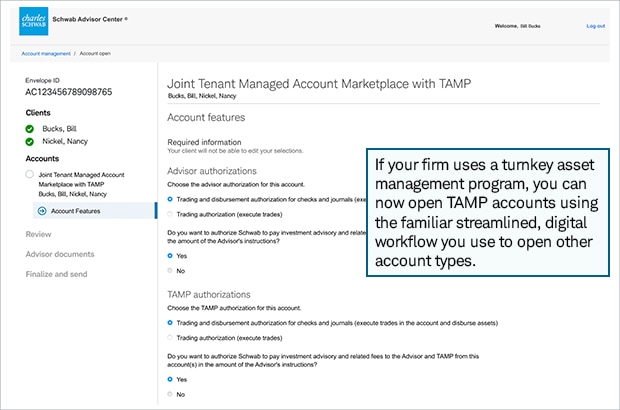Click the empty status circle for Joint Tenant account
Viewport: 620px width, 410px height.
pyautogui.click(x=29, y=174)
